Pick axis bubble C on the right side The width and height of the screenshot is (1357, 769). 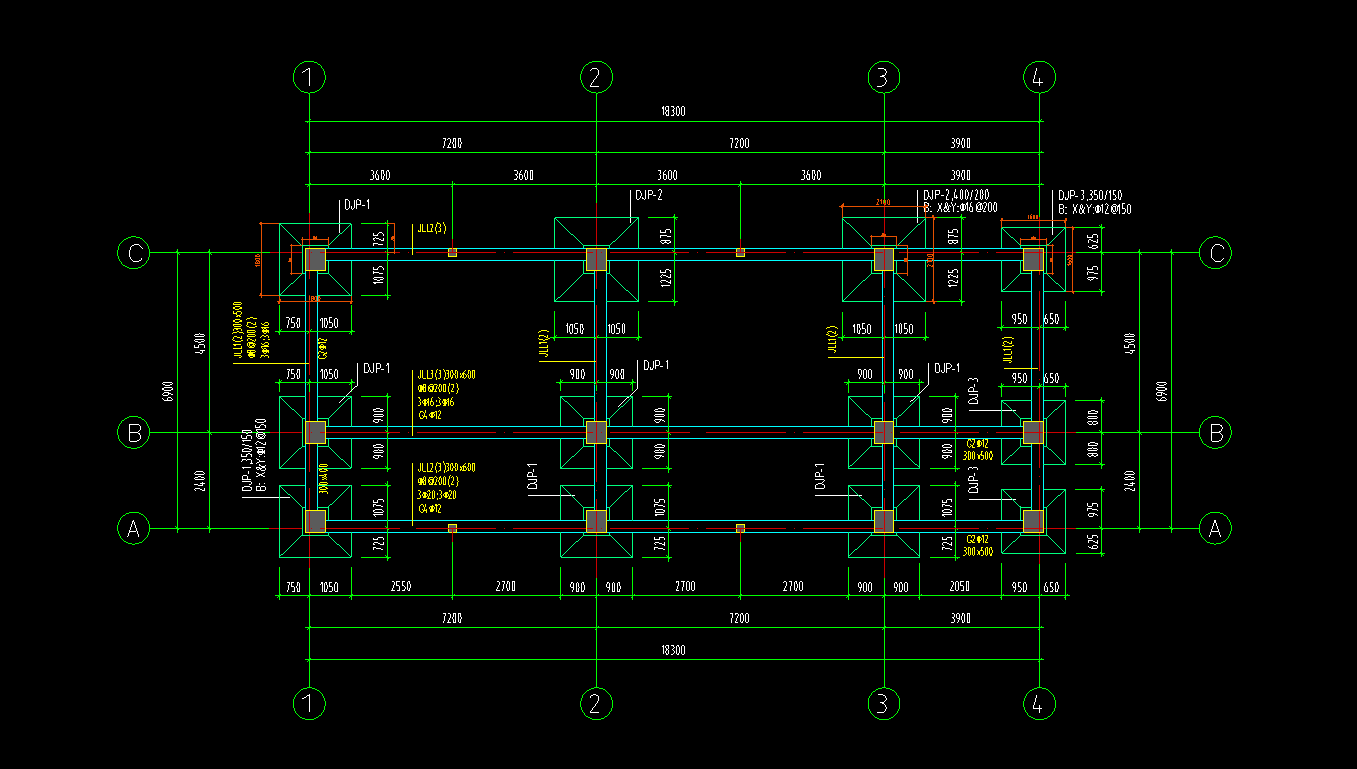[x=1216, y=253]
